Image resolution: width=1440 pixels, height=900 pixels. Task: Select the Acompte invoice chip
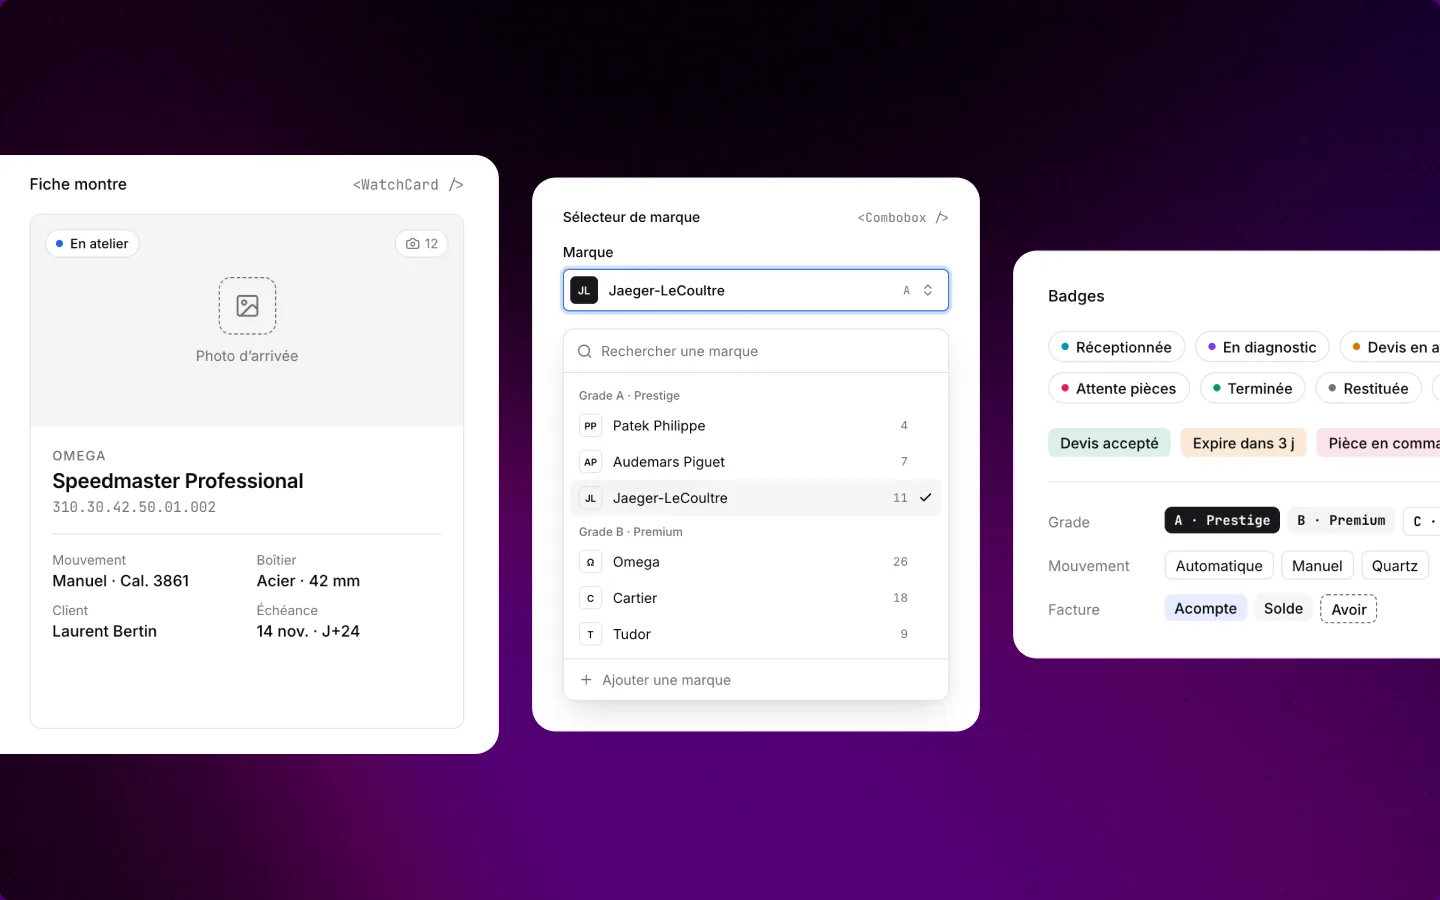coord(1206,608)
